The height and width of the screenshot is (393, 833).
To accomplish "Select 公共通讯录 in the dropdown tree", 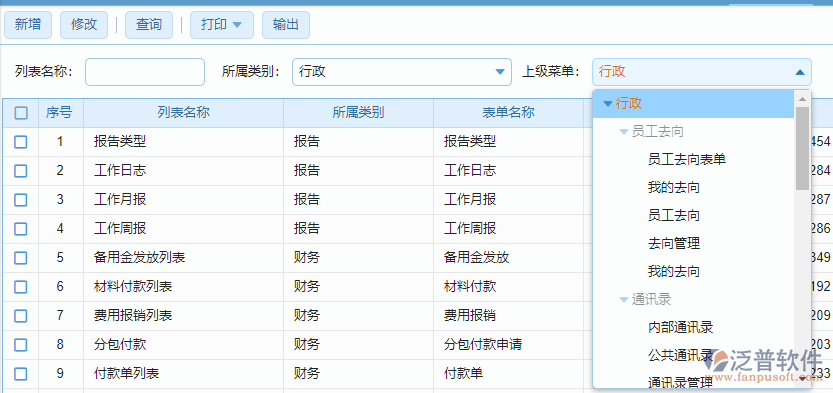I will [681, 355].
